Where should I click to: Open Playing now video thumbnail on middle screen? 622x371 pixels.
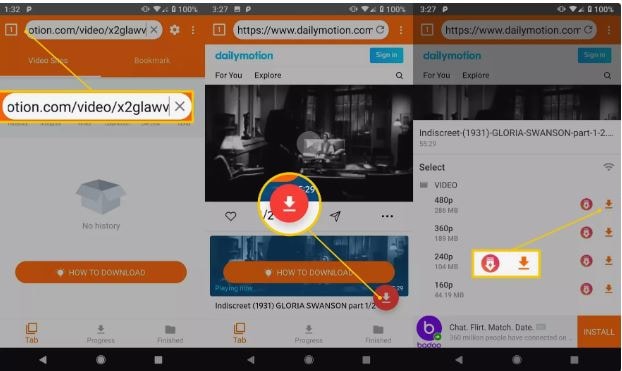click(309, 266)
